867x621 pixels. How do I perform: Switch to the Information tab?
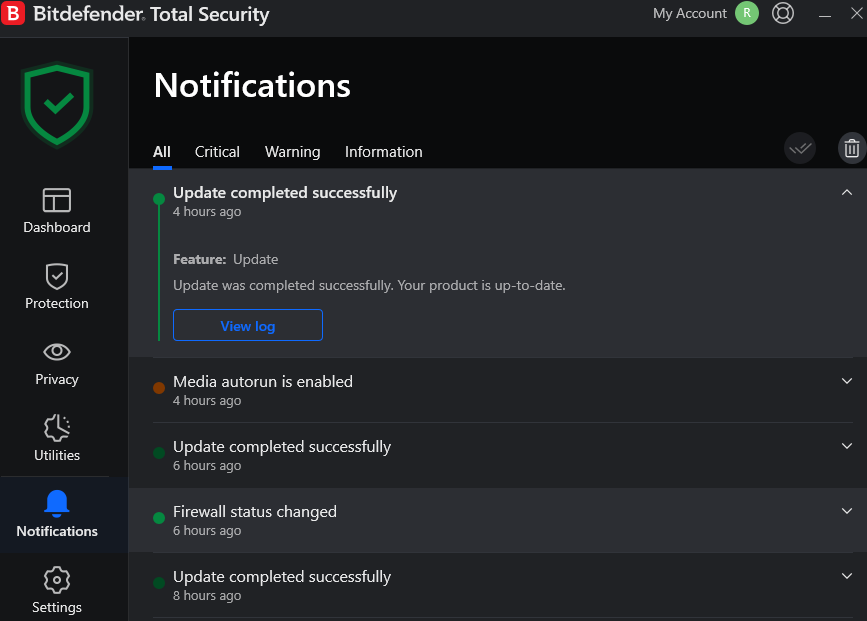pyautogui.click(x=383, y=152)
